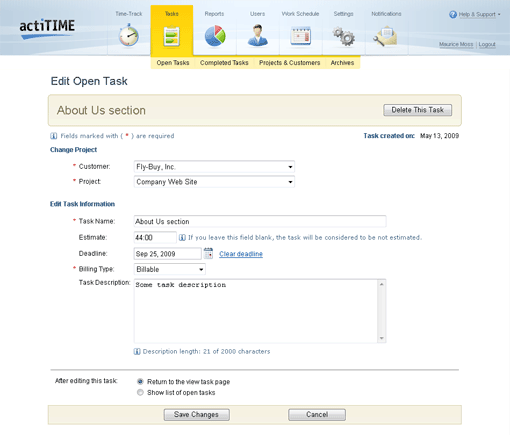Expand the Project dropdown
The height and width of the screenshot is (435, 510).
pos(214,182)
